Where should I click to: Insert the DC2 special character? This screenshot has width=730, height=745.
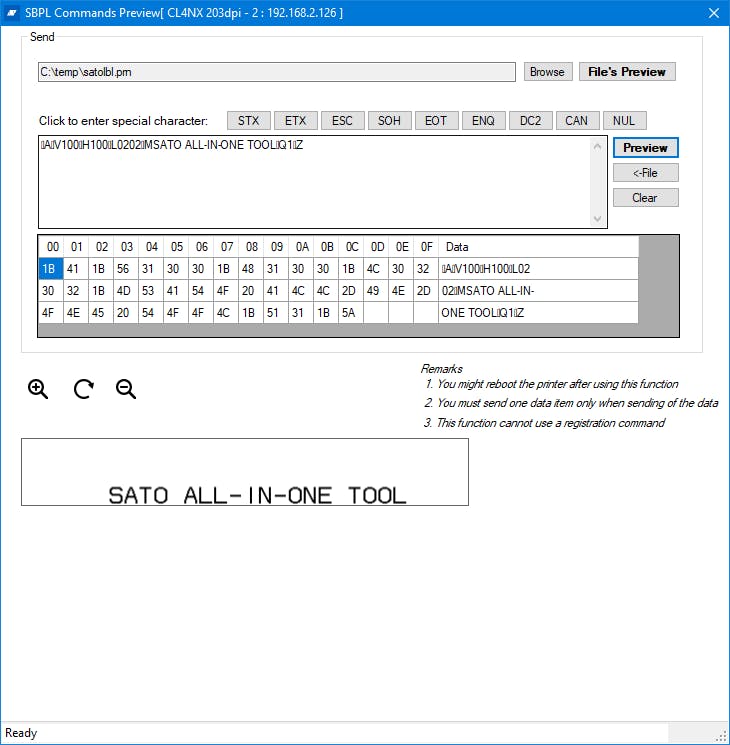tap(530, 121)
